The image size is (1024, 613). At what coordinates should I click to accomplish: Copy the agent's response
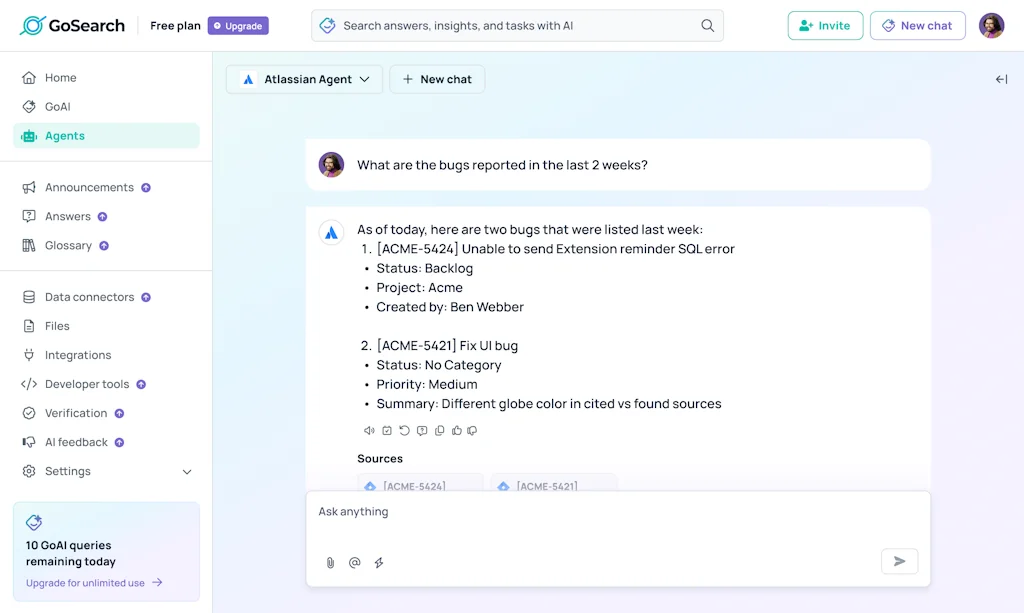click(439, 430)
